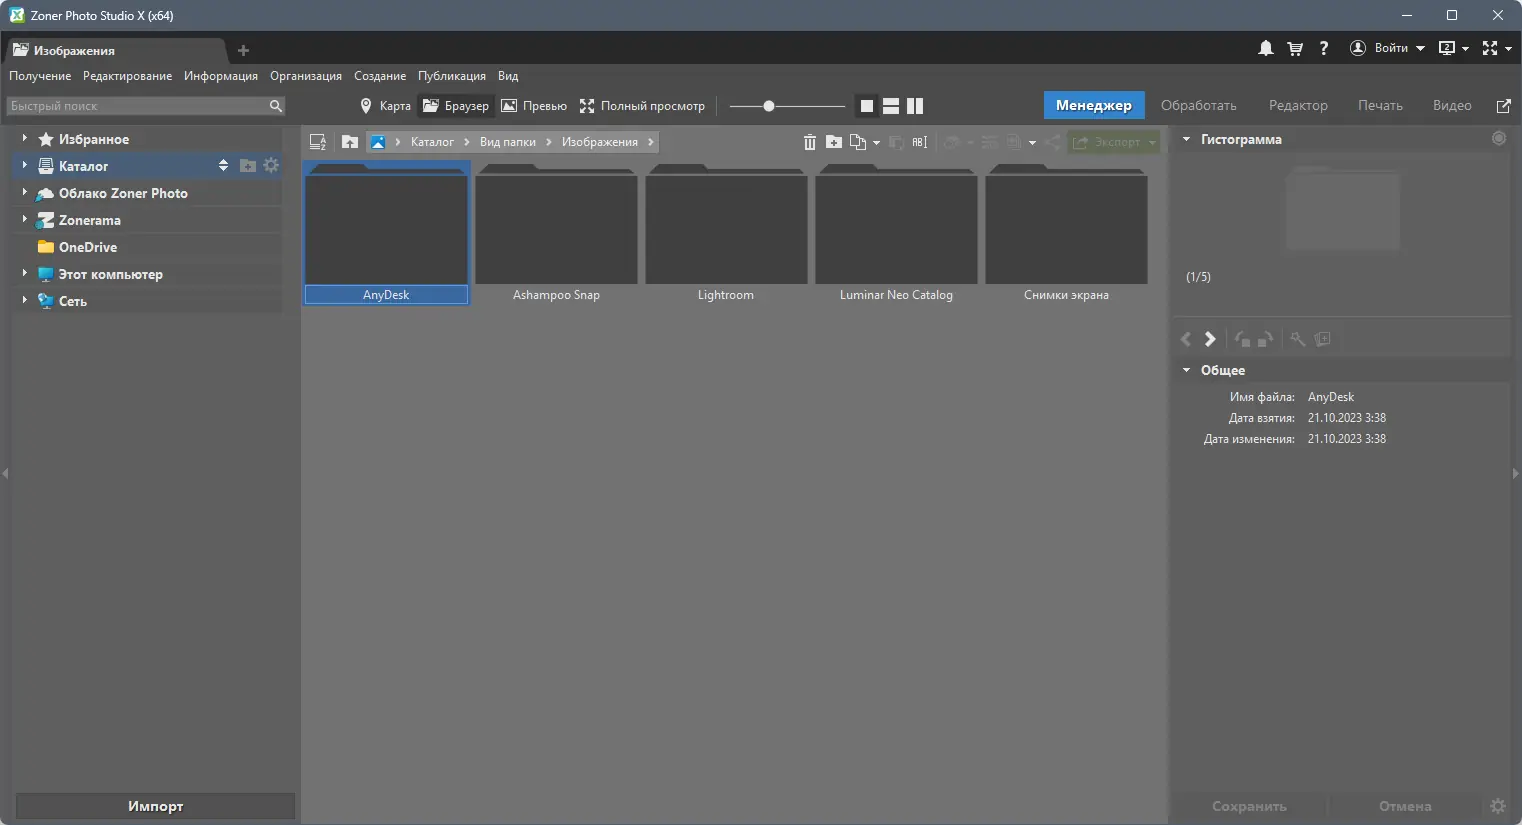Expand the Этот компьютер node
This screenshot has width=1522, height=825.
point(24,273)
